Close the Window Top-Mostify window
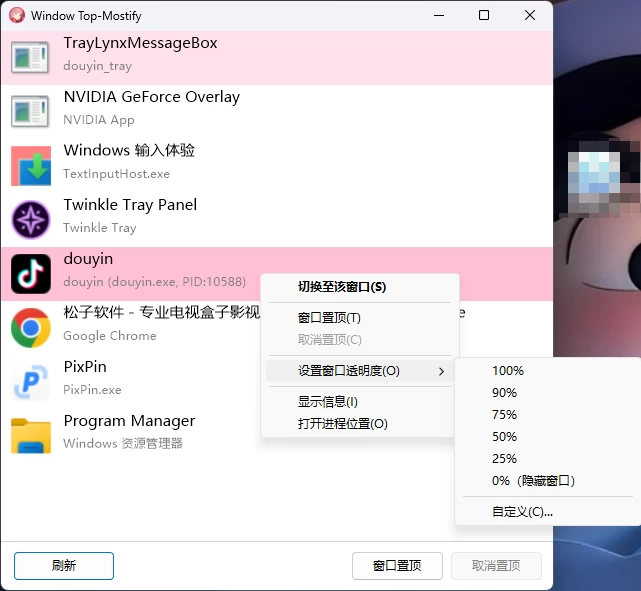 tap(530, 15)
